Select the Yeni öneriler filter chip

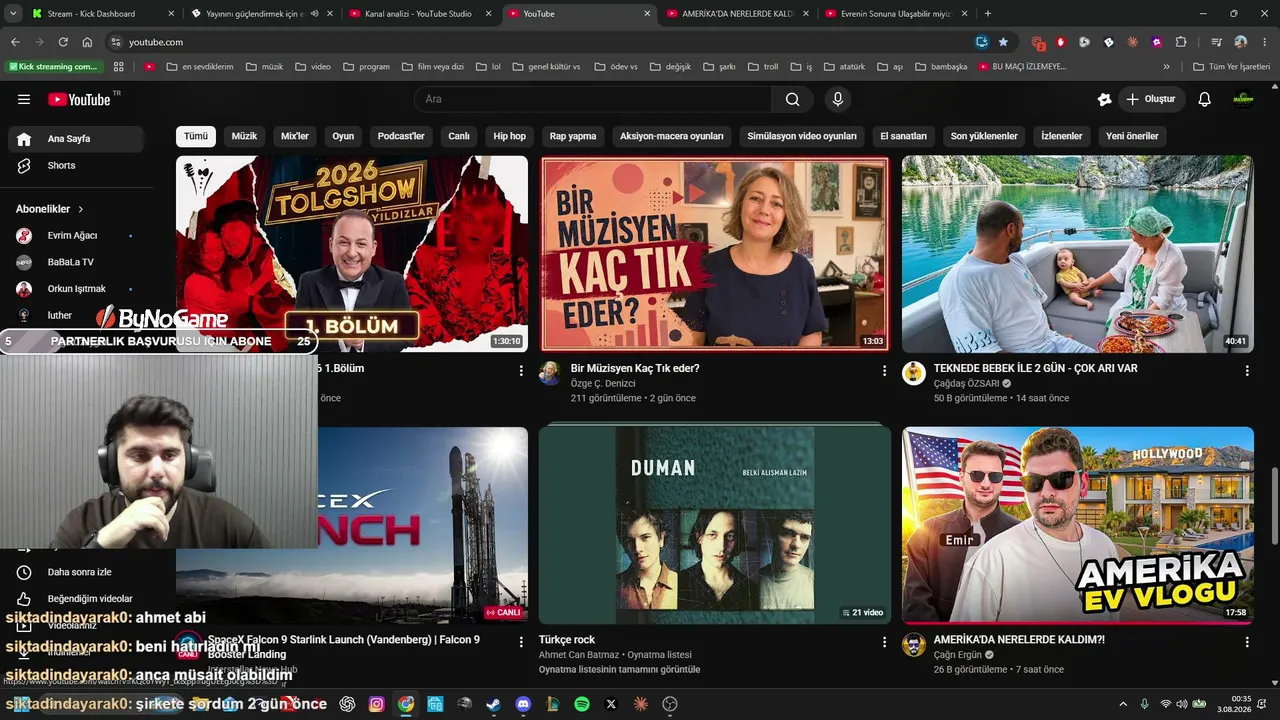[1132, 136]
